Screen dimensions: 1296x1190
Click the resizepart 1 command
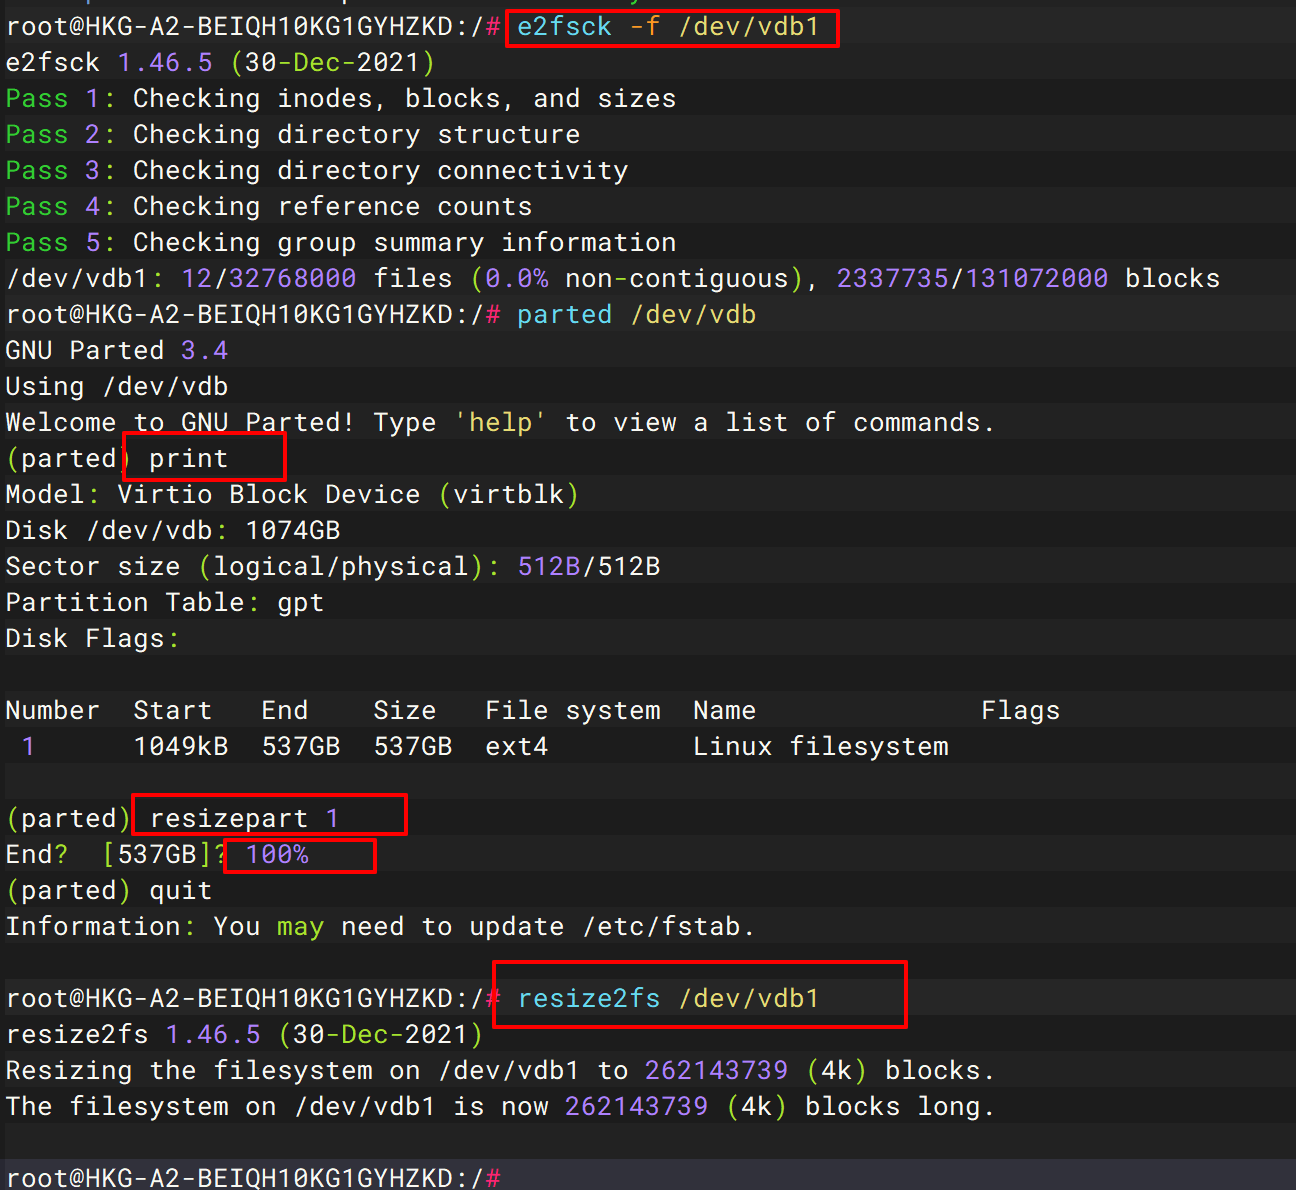tap(244, 819)
